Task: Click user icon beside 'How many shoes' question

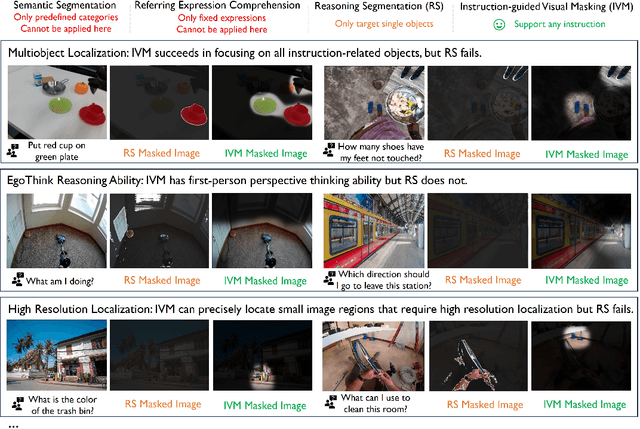Action: click(329, 149)
